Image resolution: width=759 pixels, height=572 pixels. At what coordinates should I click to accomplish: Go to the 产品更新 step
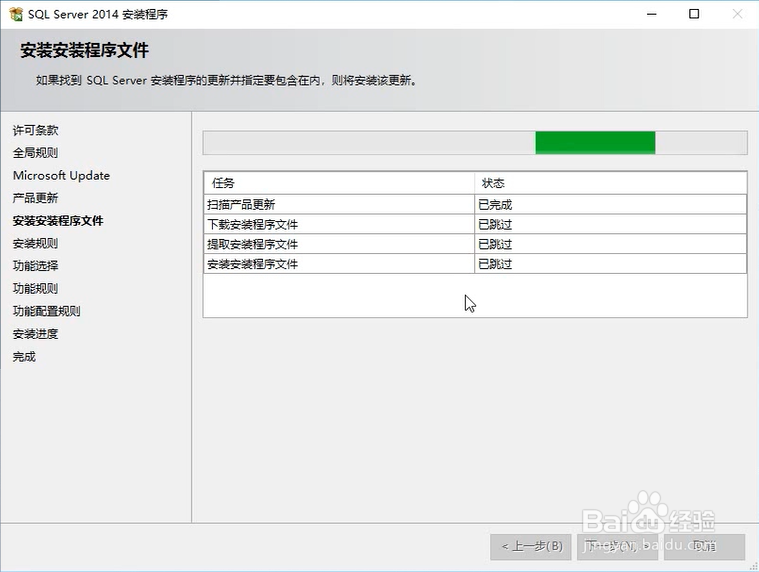point(35,198)
